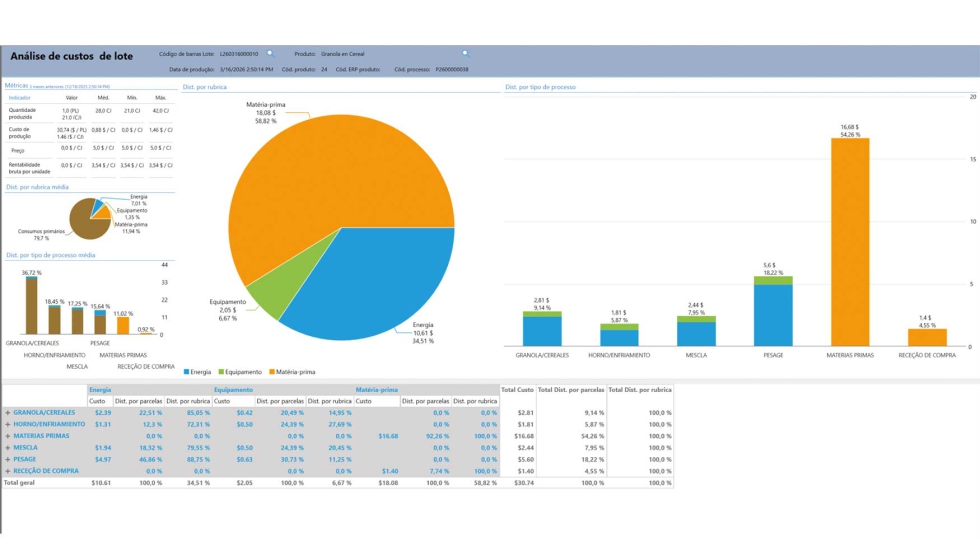
Task: Expand the PESAGE row in table
Action: [8, 459]
